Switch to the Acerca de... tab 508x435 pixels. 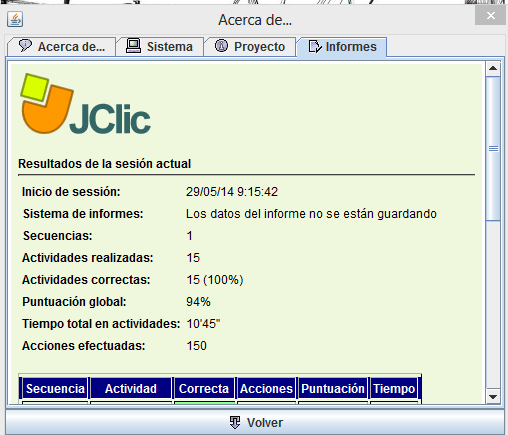pos(61,47)
